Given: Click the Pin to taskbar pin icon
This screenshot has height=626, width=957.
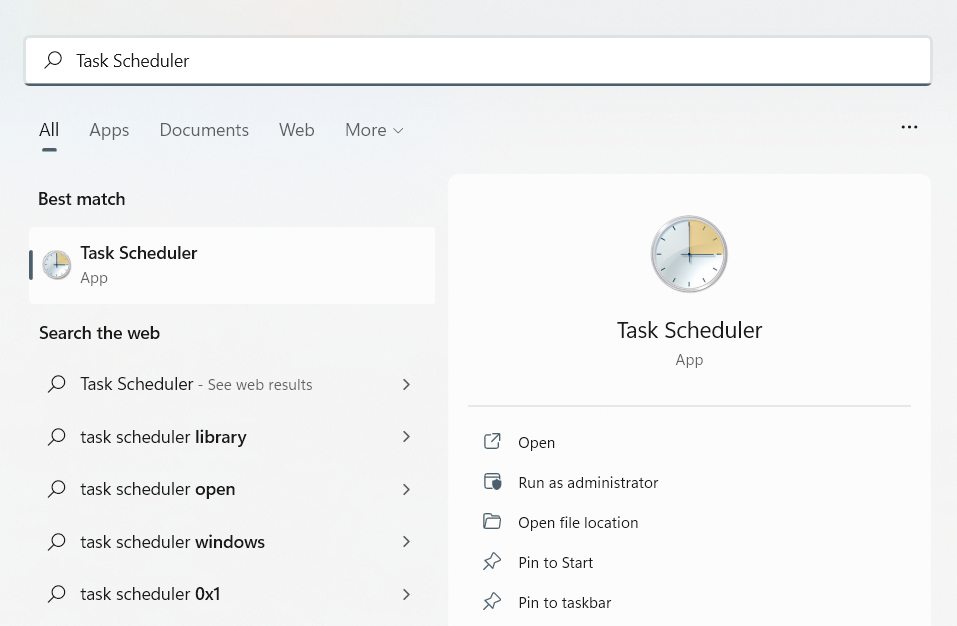Looking at the screenshot, I should 492,602.
